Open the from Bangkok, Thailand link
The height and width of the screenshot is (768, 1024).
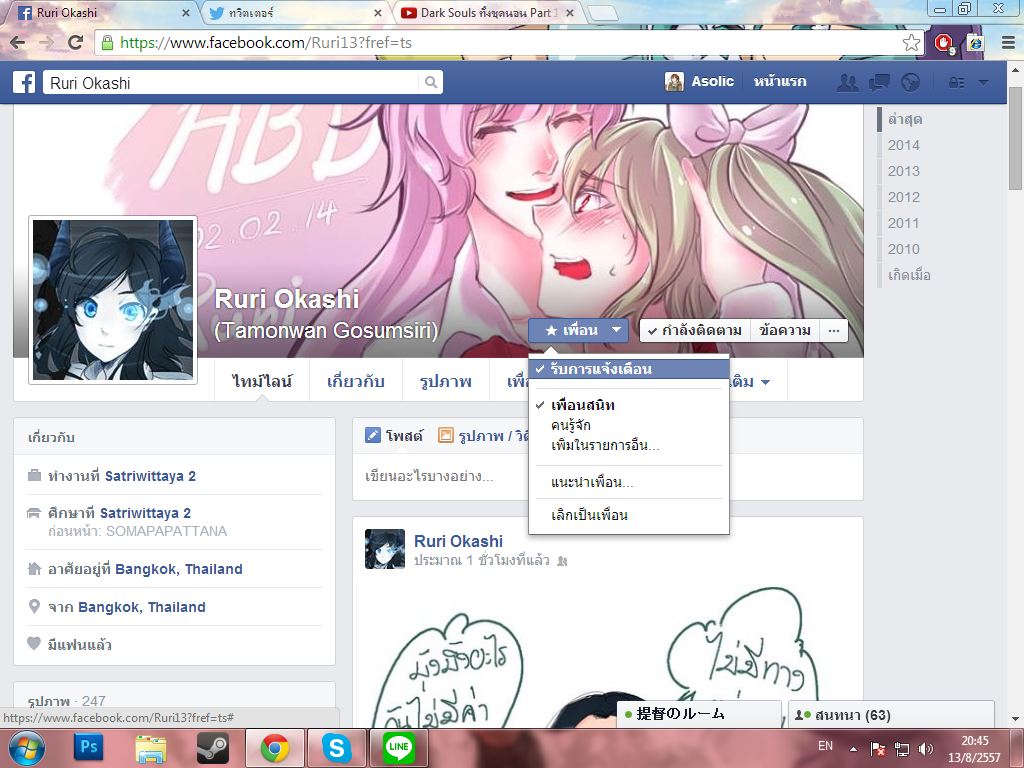point(142,607)
